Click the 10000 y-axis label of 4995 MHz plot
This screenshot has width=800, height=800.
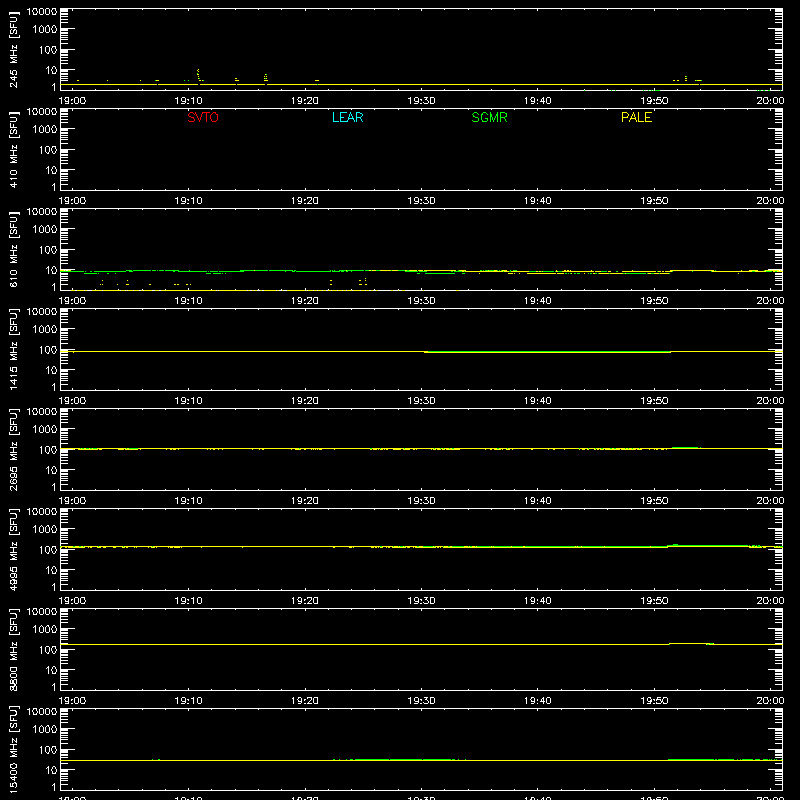point(42,512)
